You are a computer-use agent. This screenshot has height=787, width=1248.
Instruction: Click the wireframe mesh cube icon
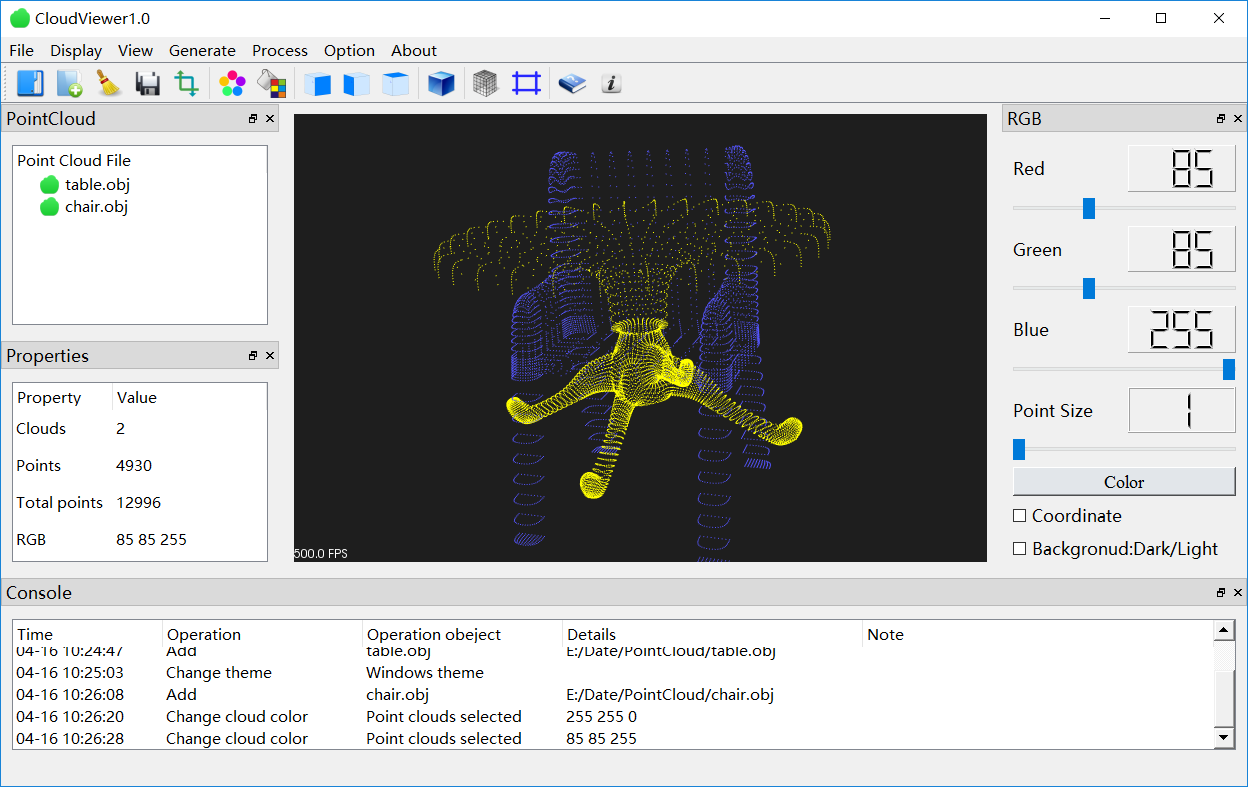pos(485,83)
